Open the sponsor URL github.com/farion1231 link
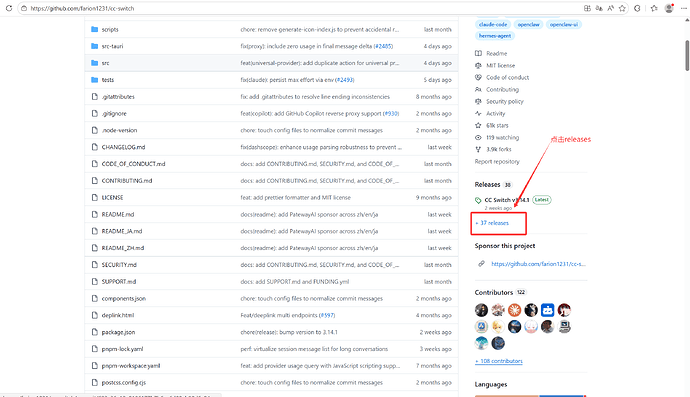This screenshot has height=397, width=690. coord(538,264)
